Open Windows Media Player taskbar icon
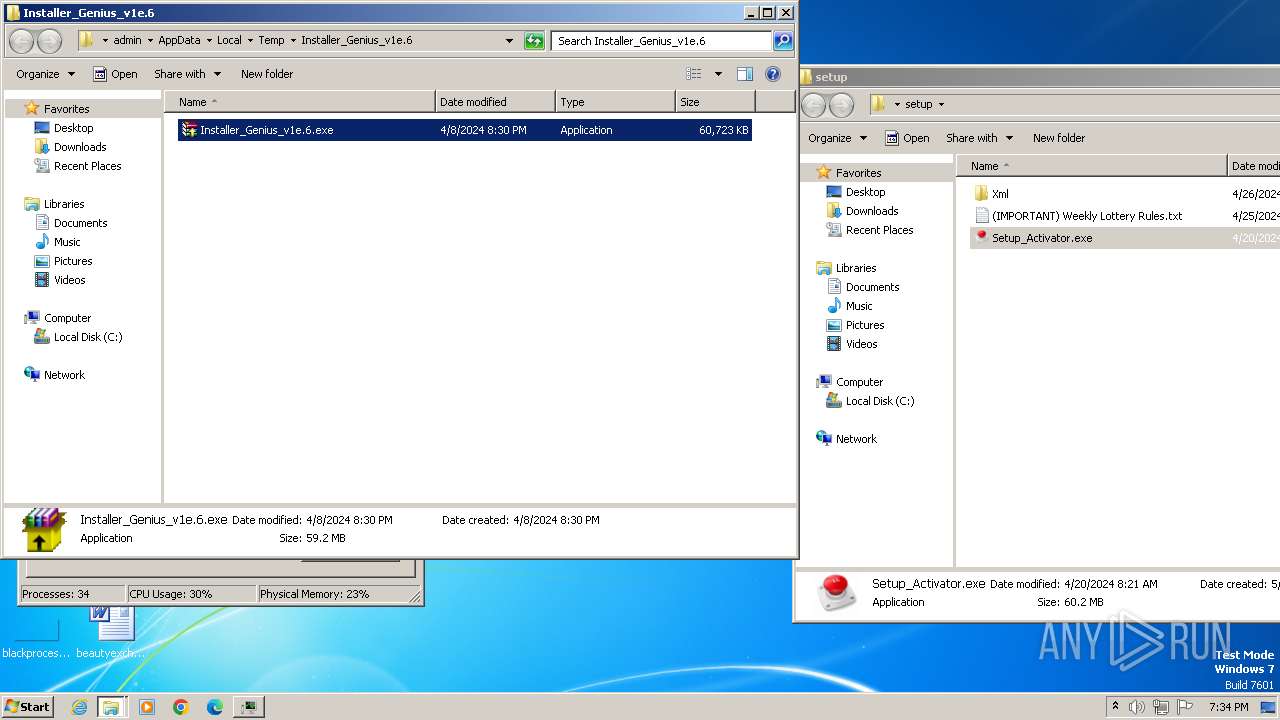This screenshot has width=1280, height=720. tap(147, 707)
